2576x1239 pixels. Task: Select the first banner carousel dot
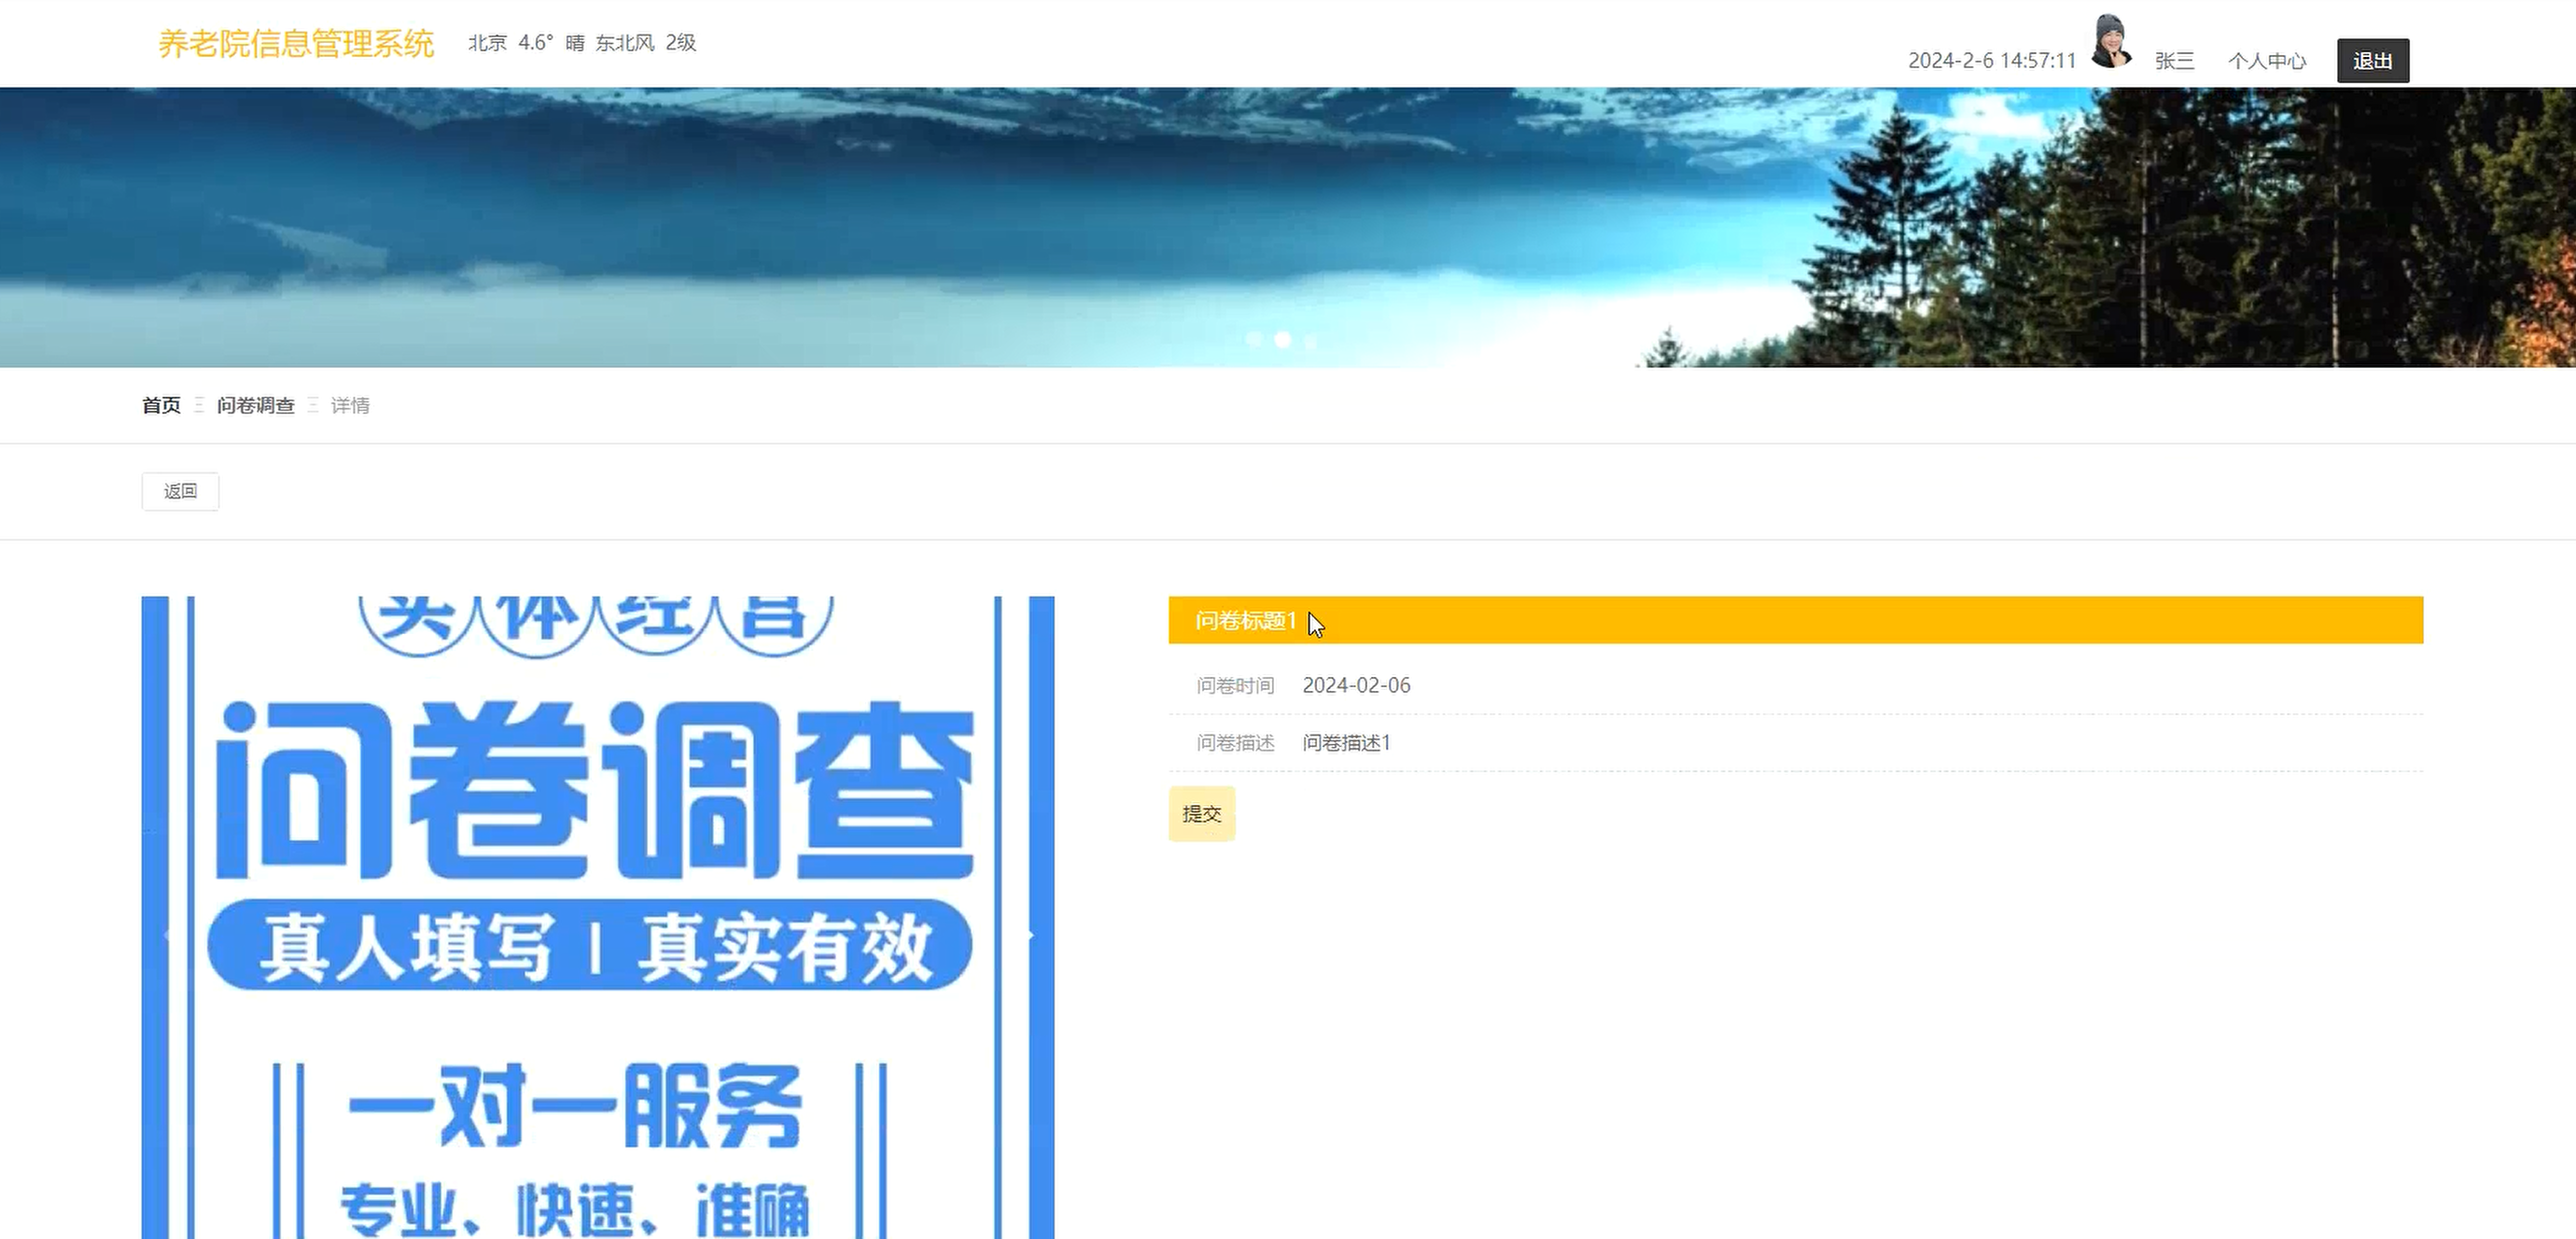tap(1254, 340)
